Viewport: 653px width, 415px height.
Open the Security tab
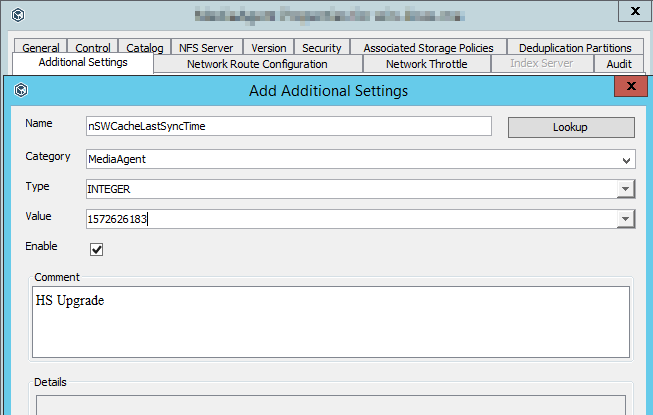tap(321, 47)
